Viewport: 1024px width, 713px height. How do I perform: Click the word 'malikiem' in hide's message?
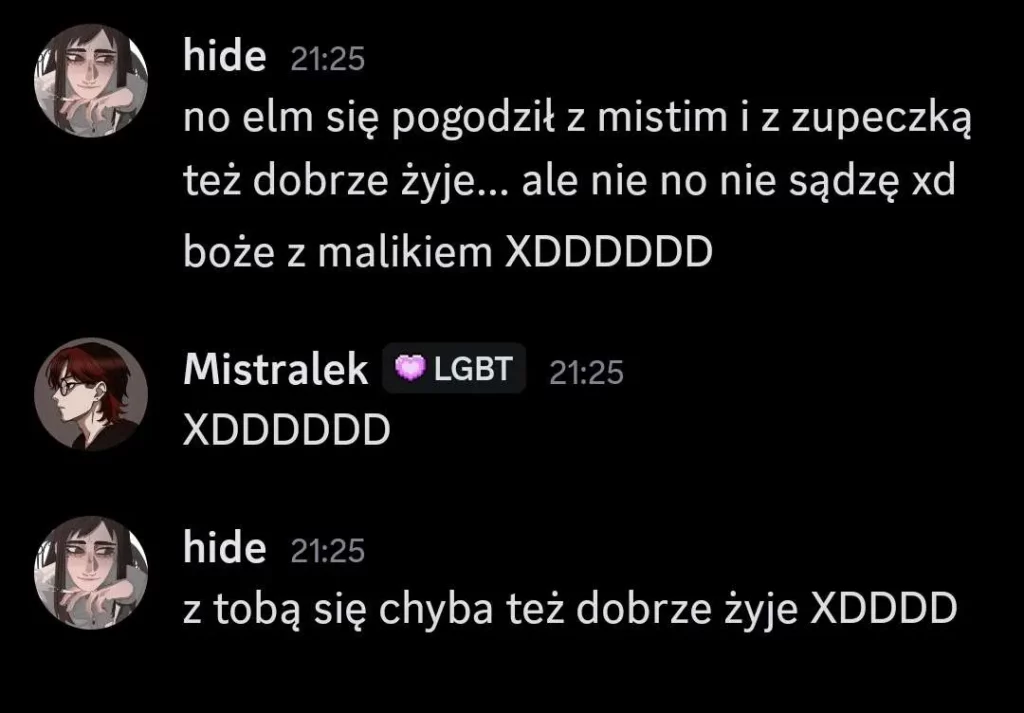tap(405, 251)
